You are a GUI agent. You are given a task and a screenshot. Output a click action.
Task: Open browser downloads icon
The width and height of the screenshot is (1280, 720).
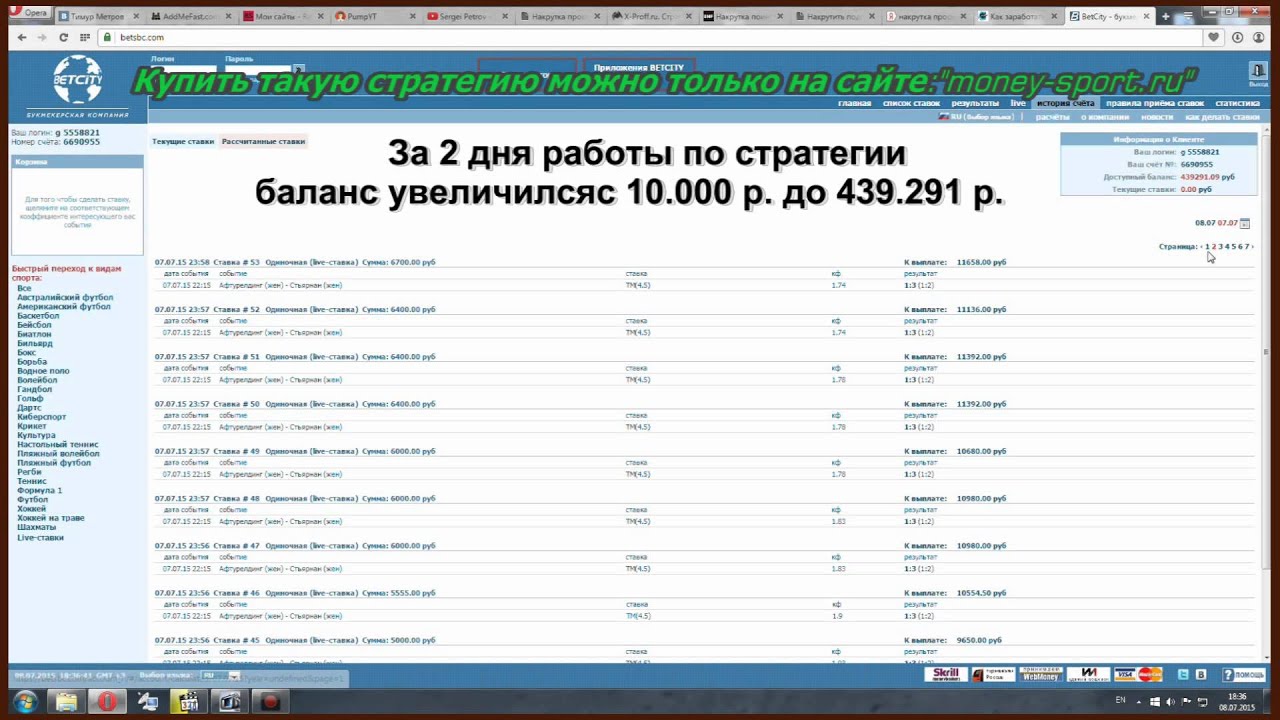1237,37
